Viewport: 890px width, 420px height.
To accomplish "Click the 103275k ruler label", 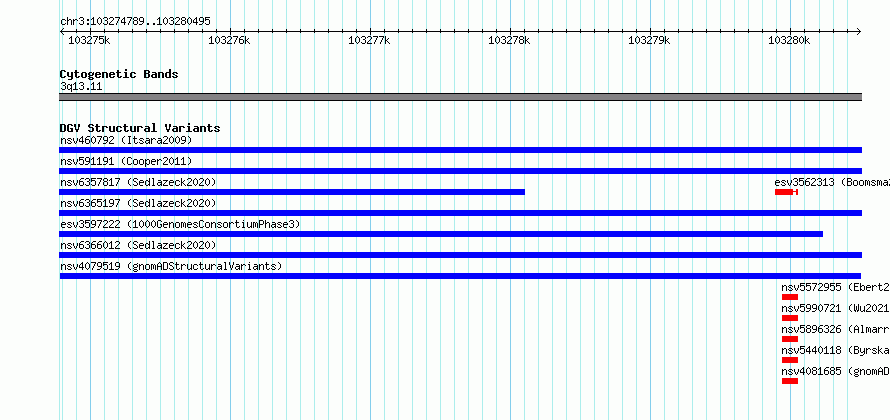I will tap(89, 40).
